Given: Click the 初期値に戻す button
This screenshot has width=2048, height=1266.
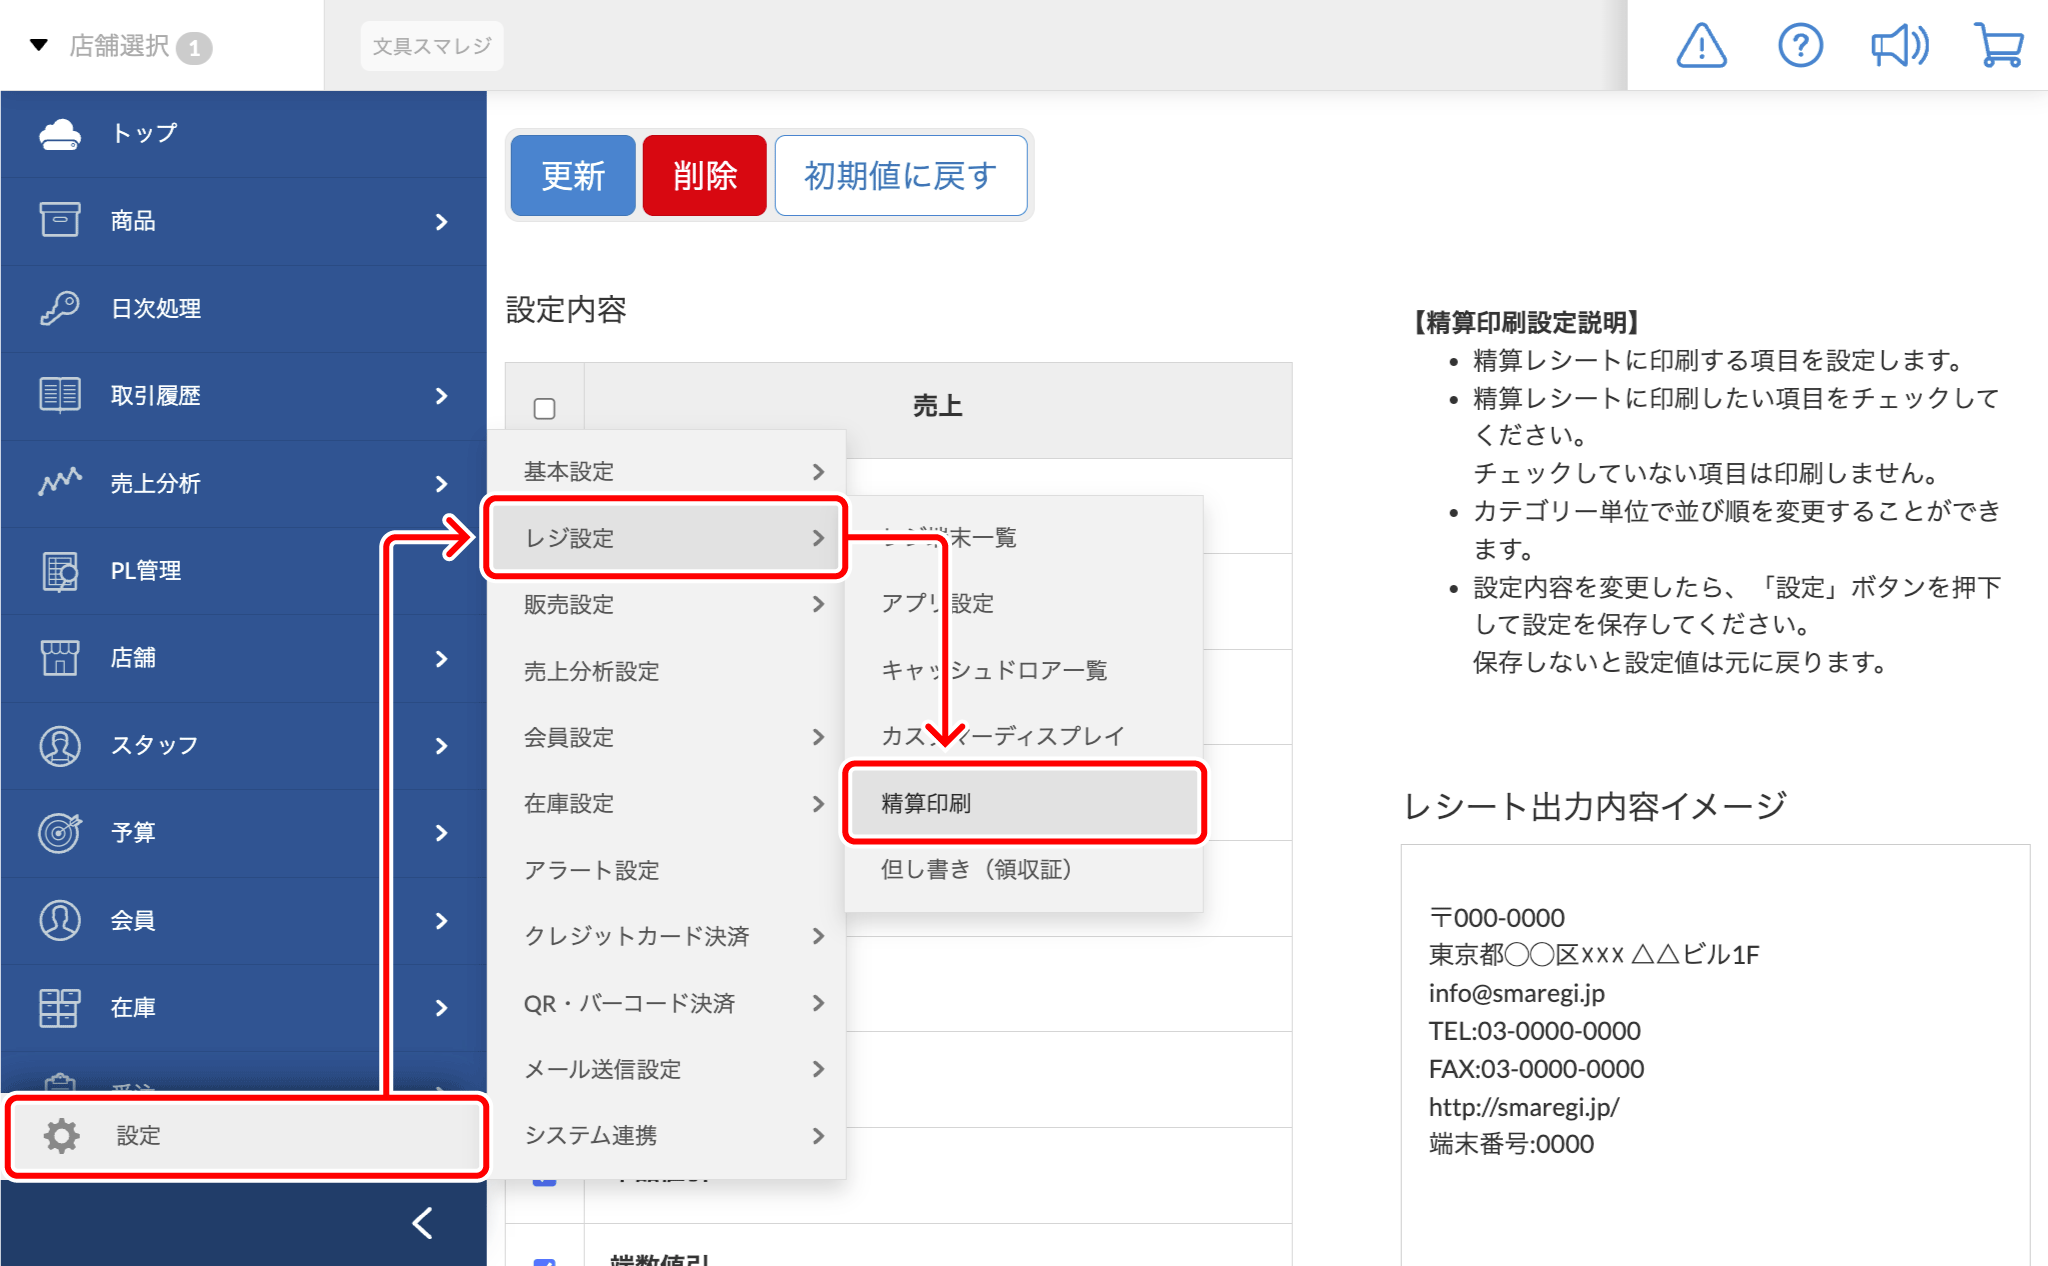Looking at the screenshot, I should click(900, 176).
